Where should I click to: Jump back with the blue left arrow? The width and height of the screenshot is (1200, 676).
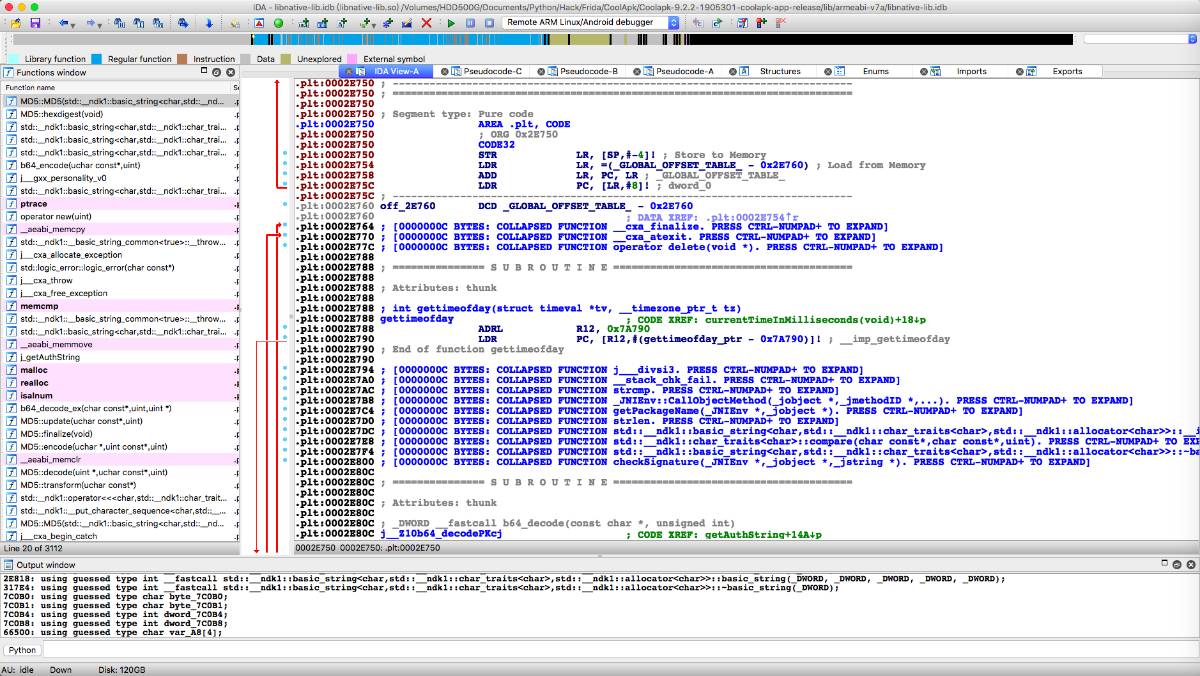coord(63,22)
